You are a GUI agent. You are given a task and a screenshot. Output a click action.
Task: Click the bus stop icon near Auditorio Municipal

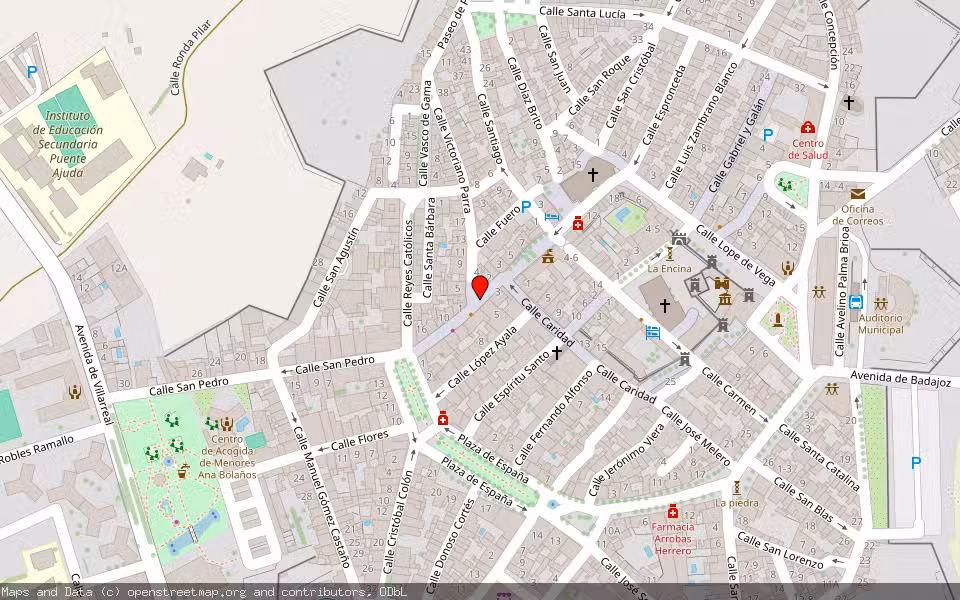point(856,302)
